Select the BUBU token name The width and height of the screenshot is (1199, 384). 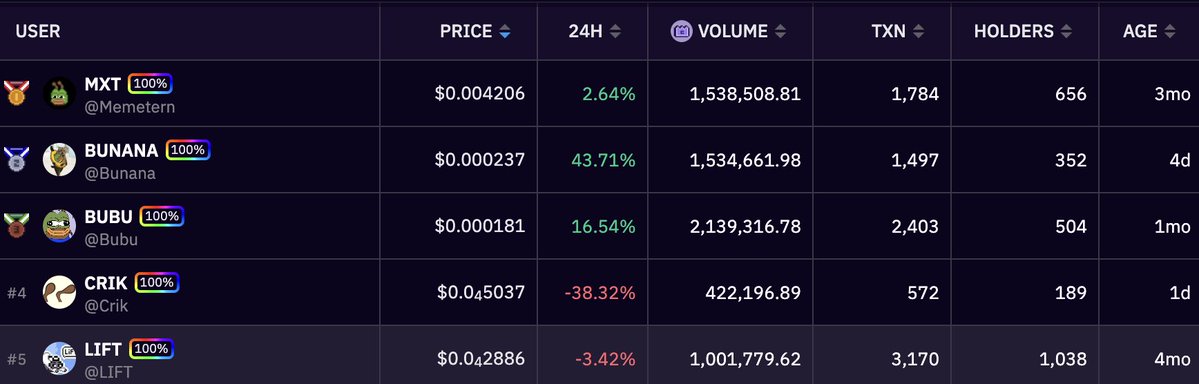[x=109, y=216]
